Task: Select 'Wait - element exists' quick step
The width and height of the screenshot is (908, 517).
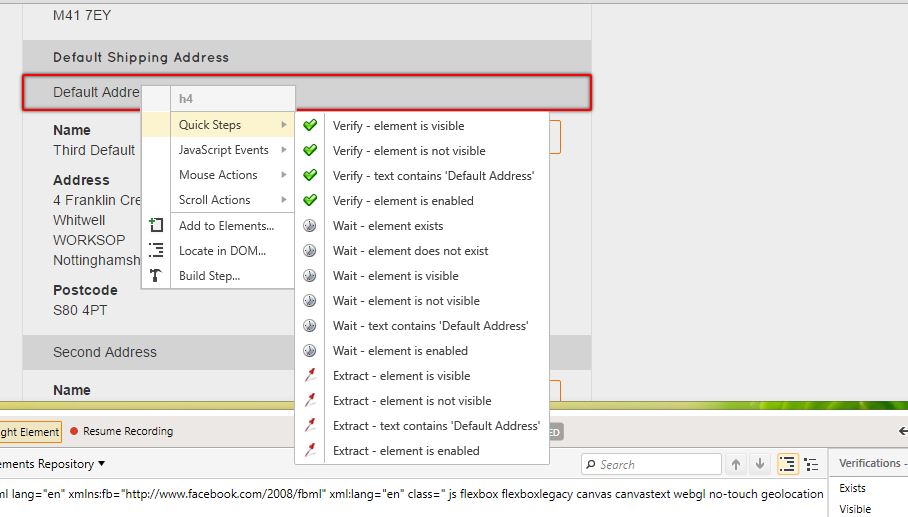Action: coord(388,226)
